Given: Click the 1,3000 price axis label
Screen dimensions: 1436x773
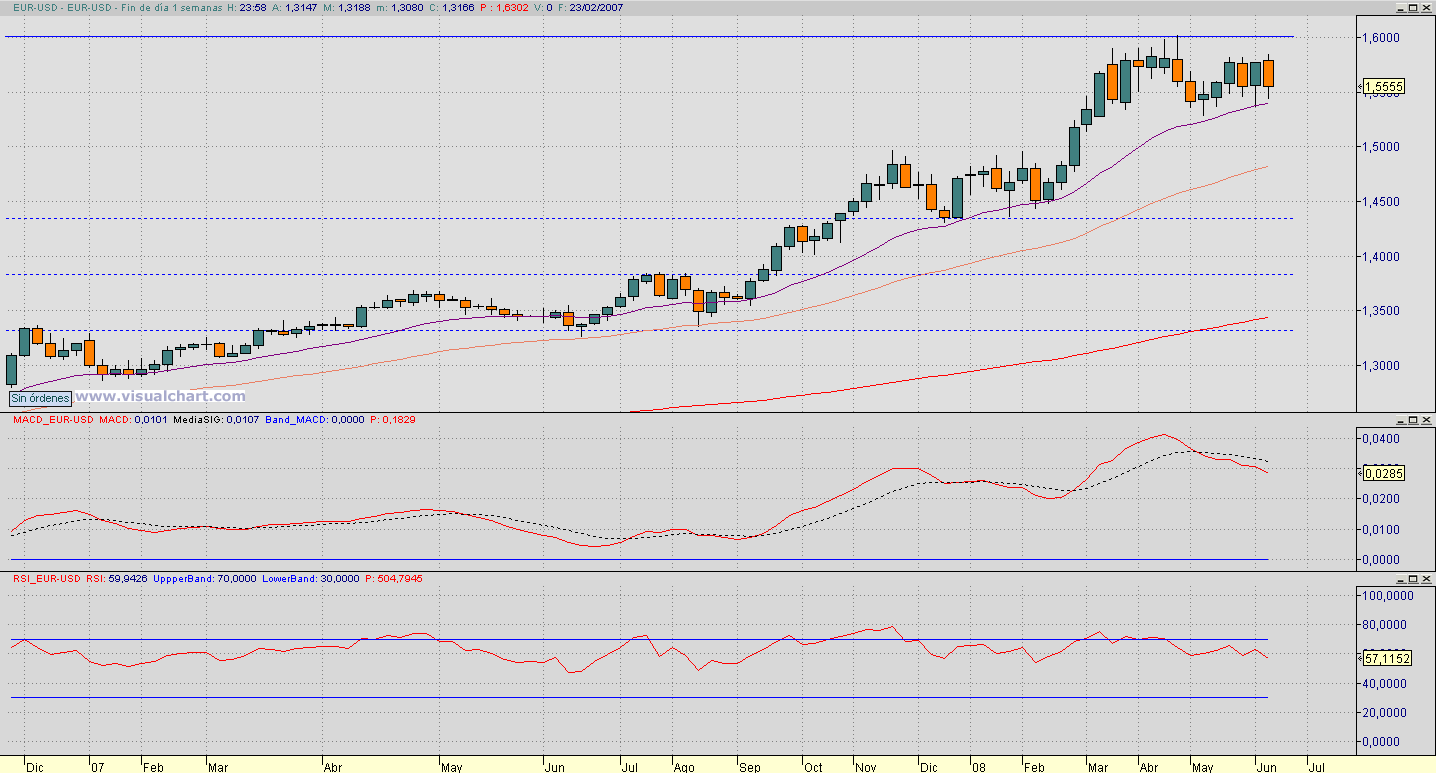Looking at the screenshot, I should click(1382, 366).
